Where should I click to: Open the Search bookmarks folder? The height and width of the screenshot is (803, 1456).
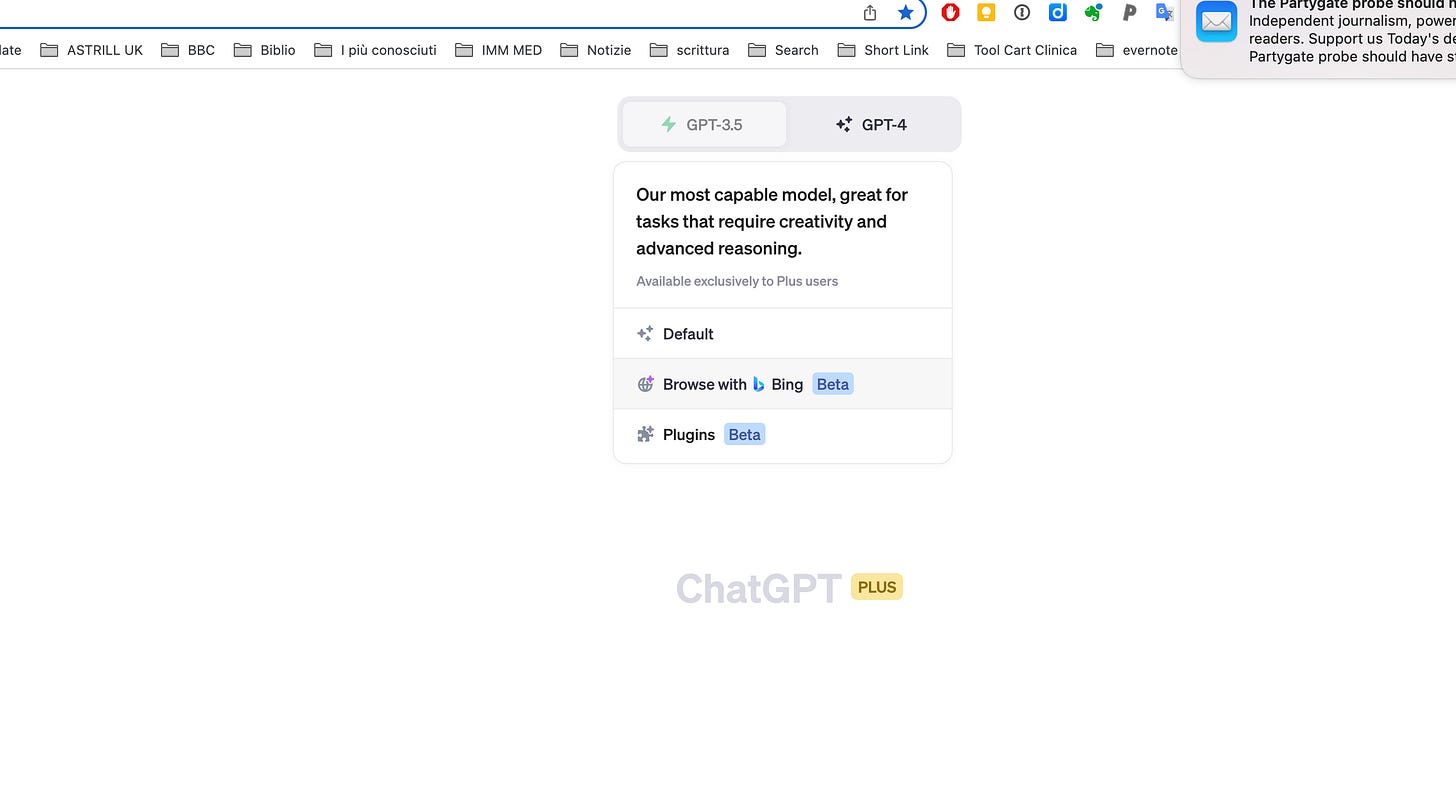(x=784, y=50)
